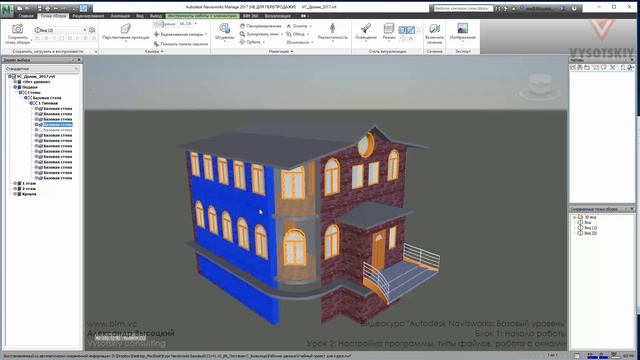Viewport: 640px width, 360px height.
Task: Click the Navisworks application N button
Action: [6, 10]
